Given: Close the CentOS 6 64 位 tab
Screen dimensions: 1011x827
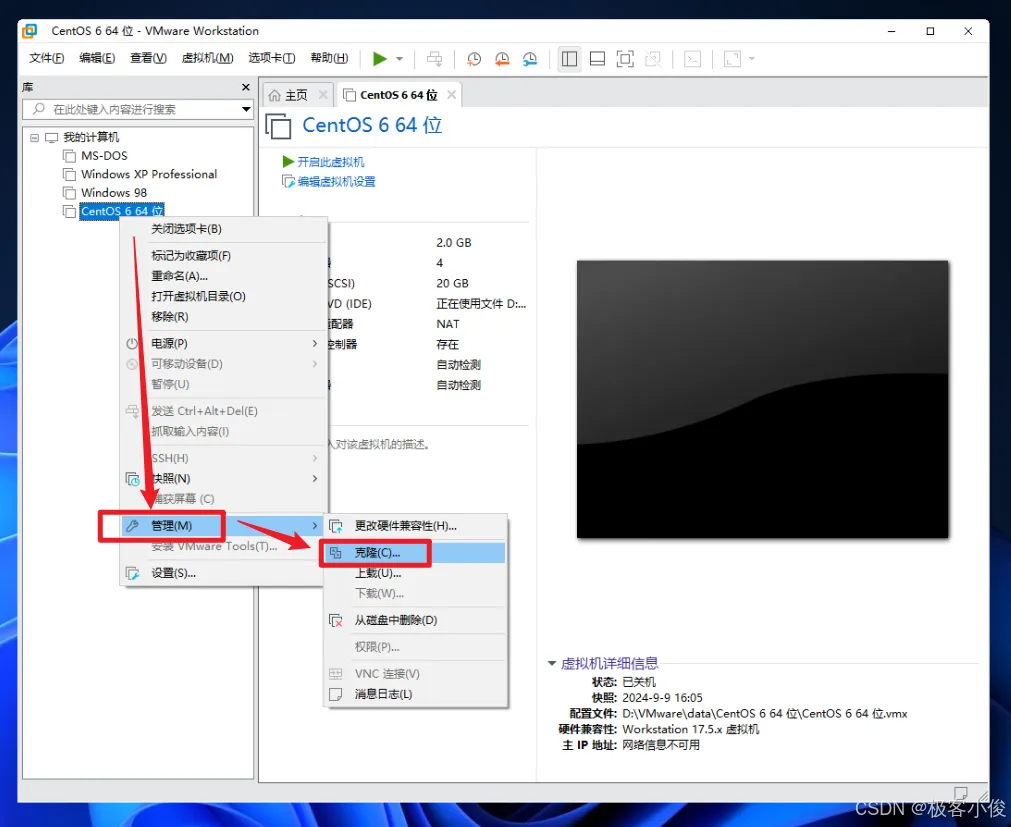Looking at the screenshot, I should 451,95.
